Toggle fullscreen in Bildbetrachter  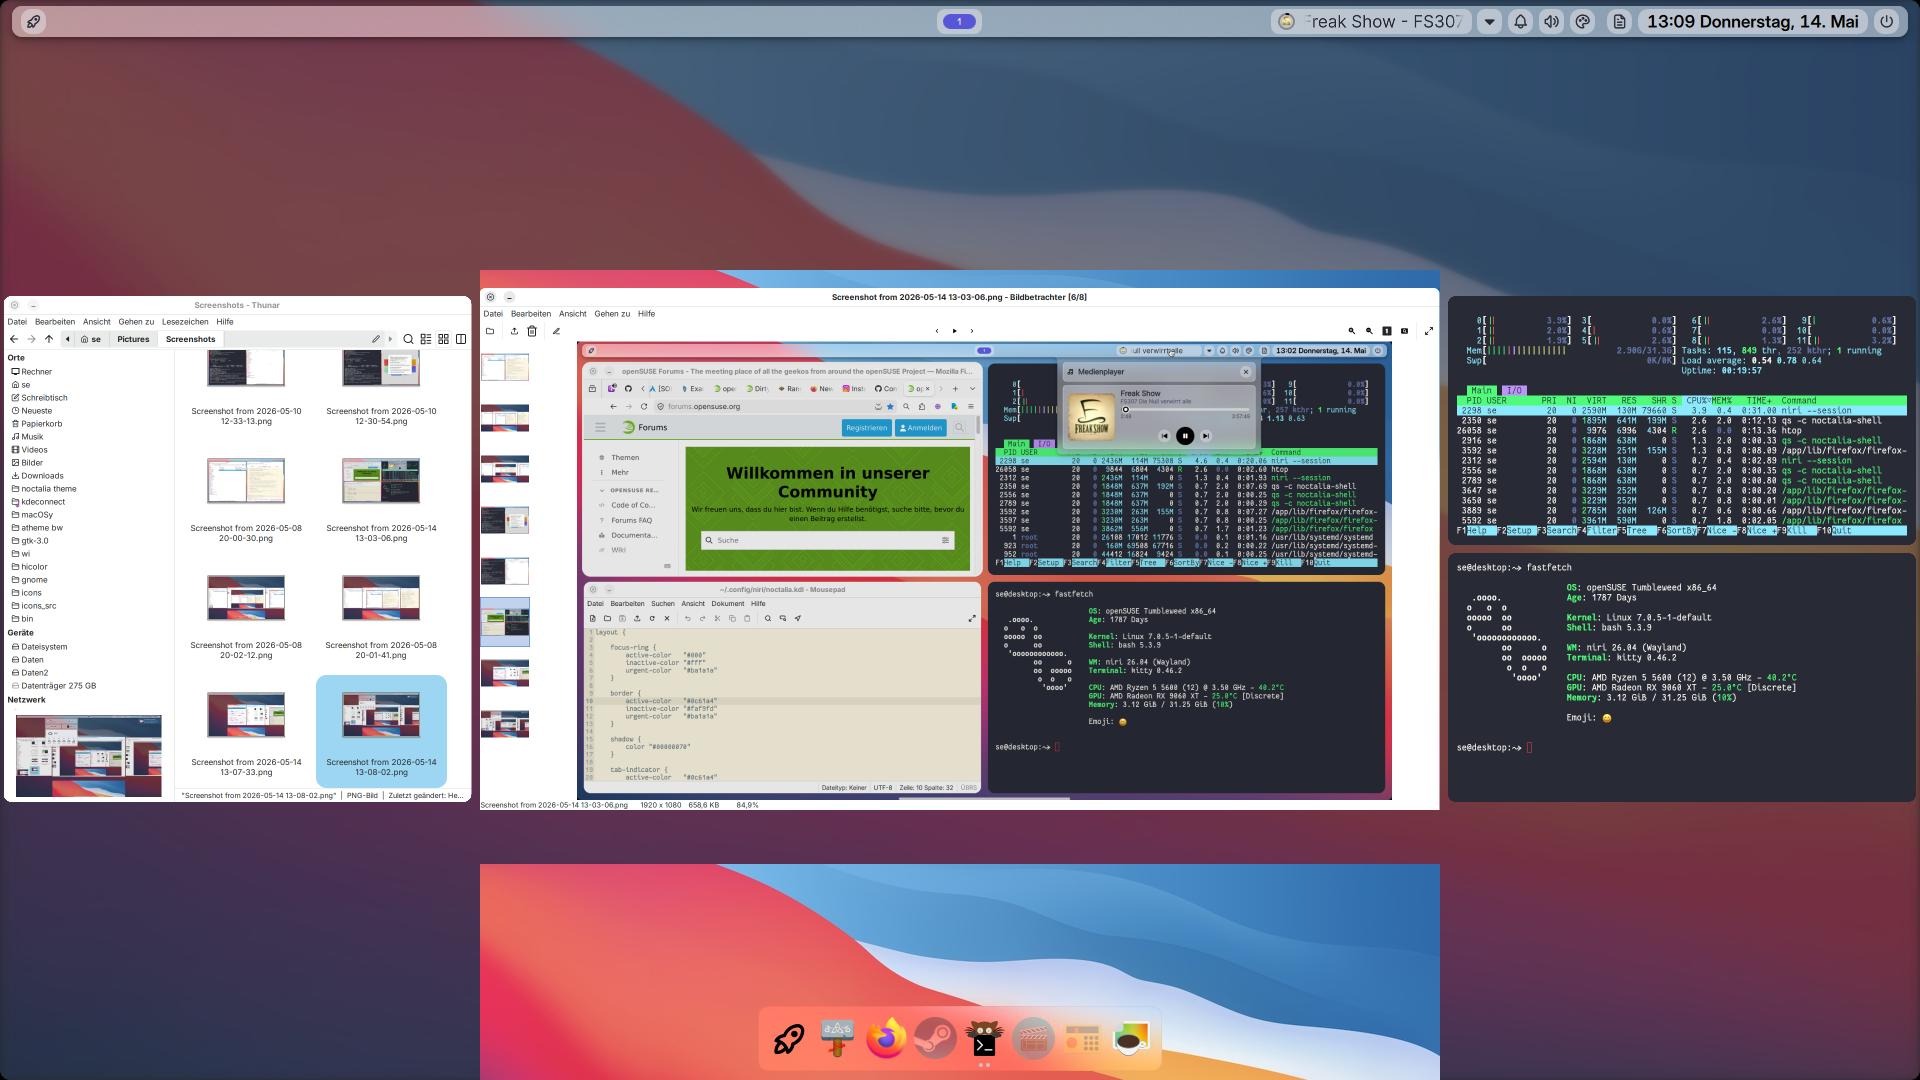tap(1429, 331)
